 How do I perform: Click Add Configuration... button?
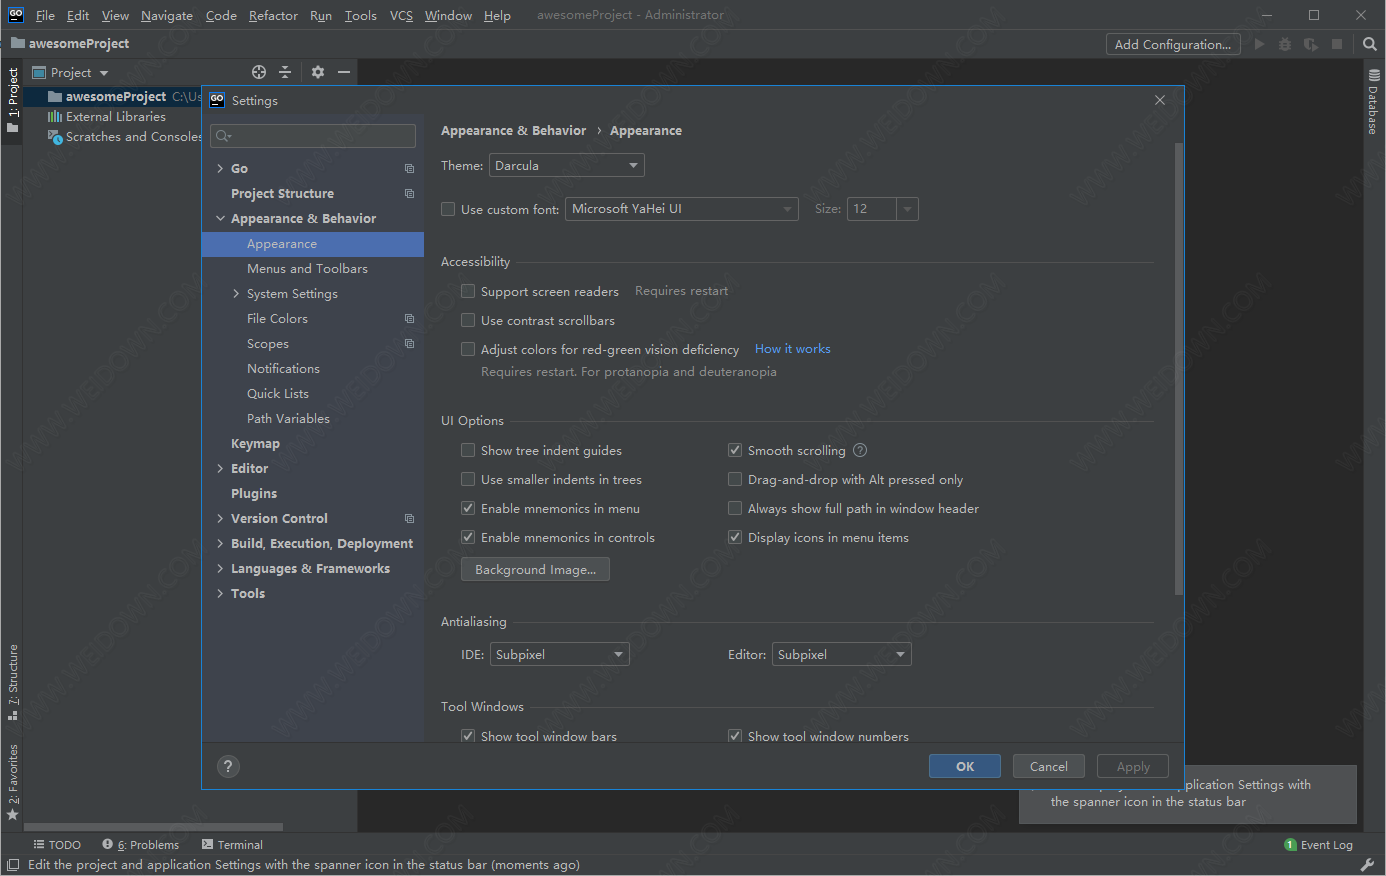tap(1173, 44)
